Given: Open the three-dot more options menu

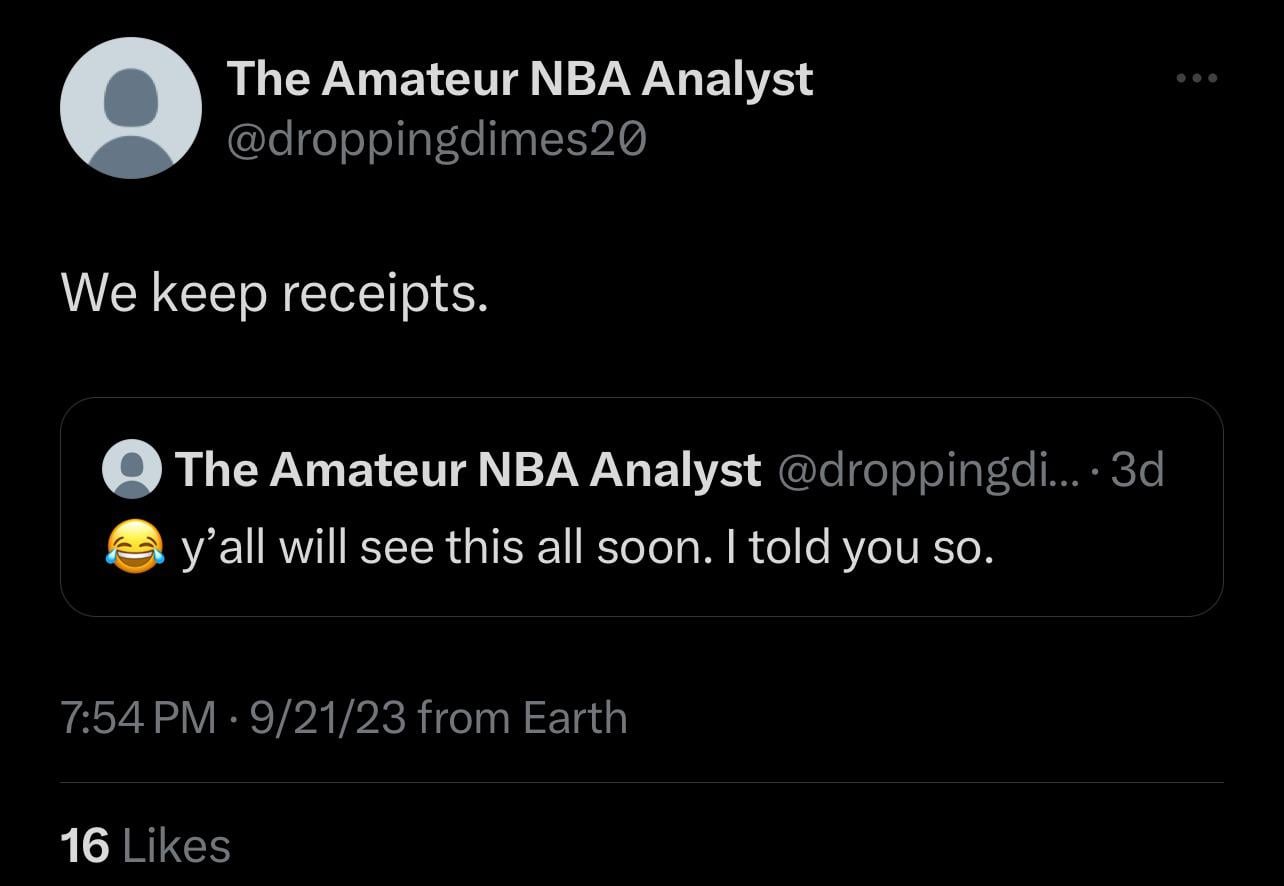Looking at the screenshot, I should click(x=1197, y=78).
